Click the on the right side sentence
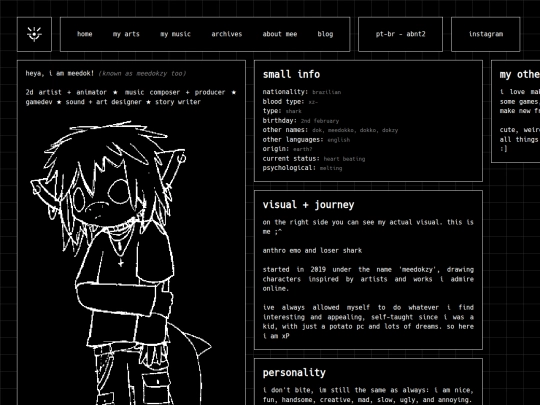540x405 pixels. (x=368, y=227)
